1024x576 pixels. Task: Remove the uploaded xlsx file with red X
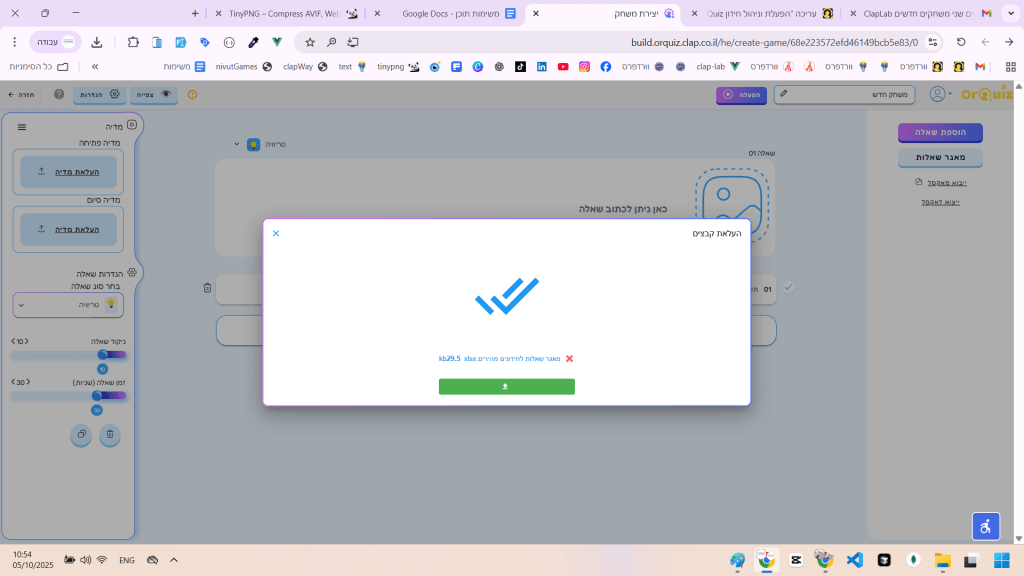coord(569,358)
